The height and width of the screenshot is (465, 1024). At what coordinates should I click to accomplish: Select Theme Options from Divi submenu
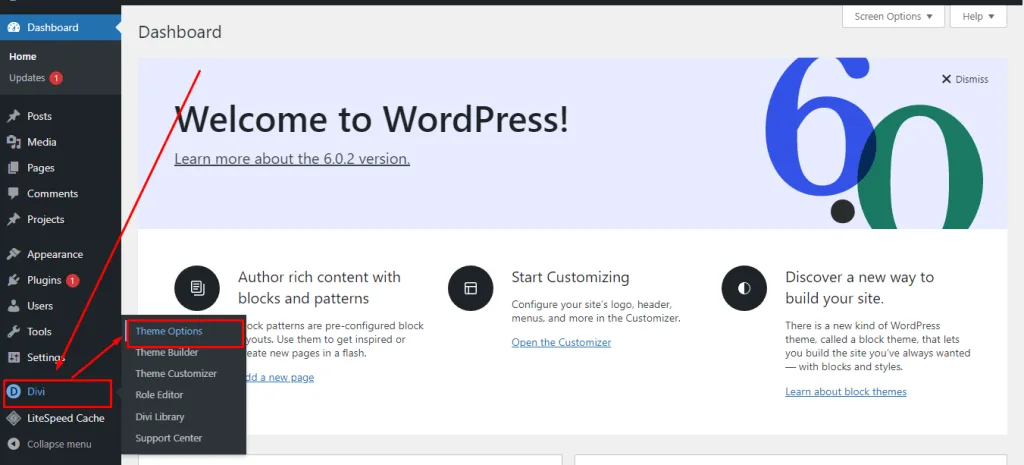[169, 331]
